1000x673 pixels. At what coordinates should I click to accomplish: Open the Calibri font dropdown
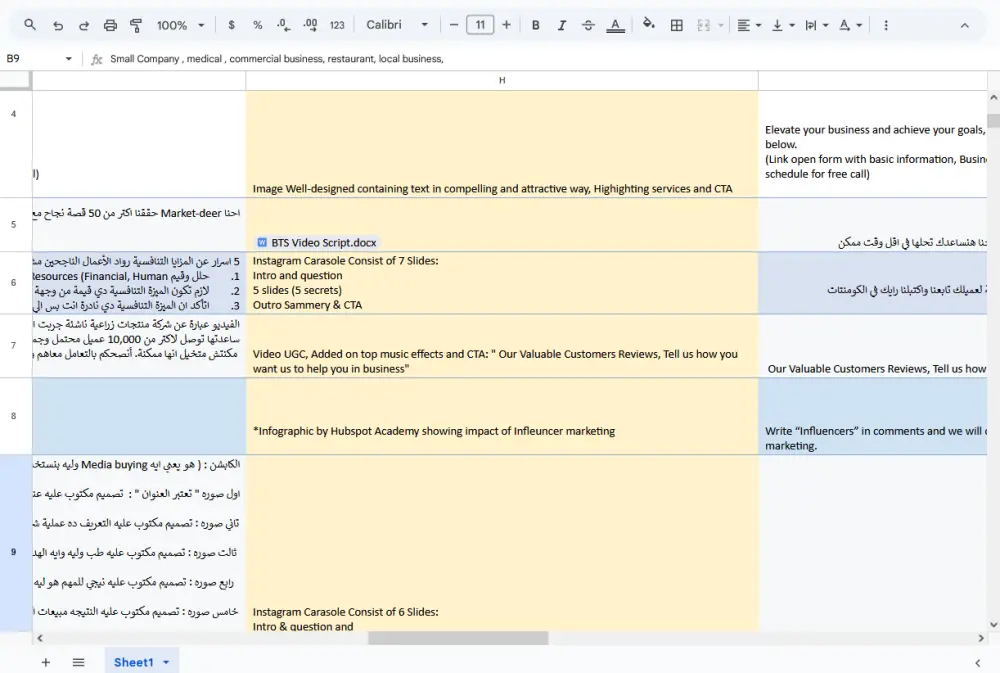397,25
